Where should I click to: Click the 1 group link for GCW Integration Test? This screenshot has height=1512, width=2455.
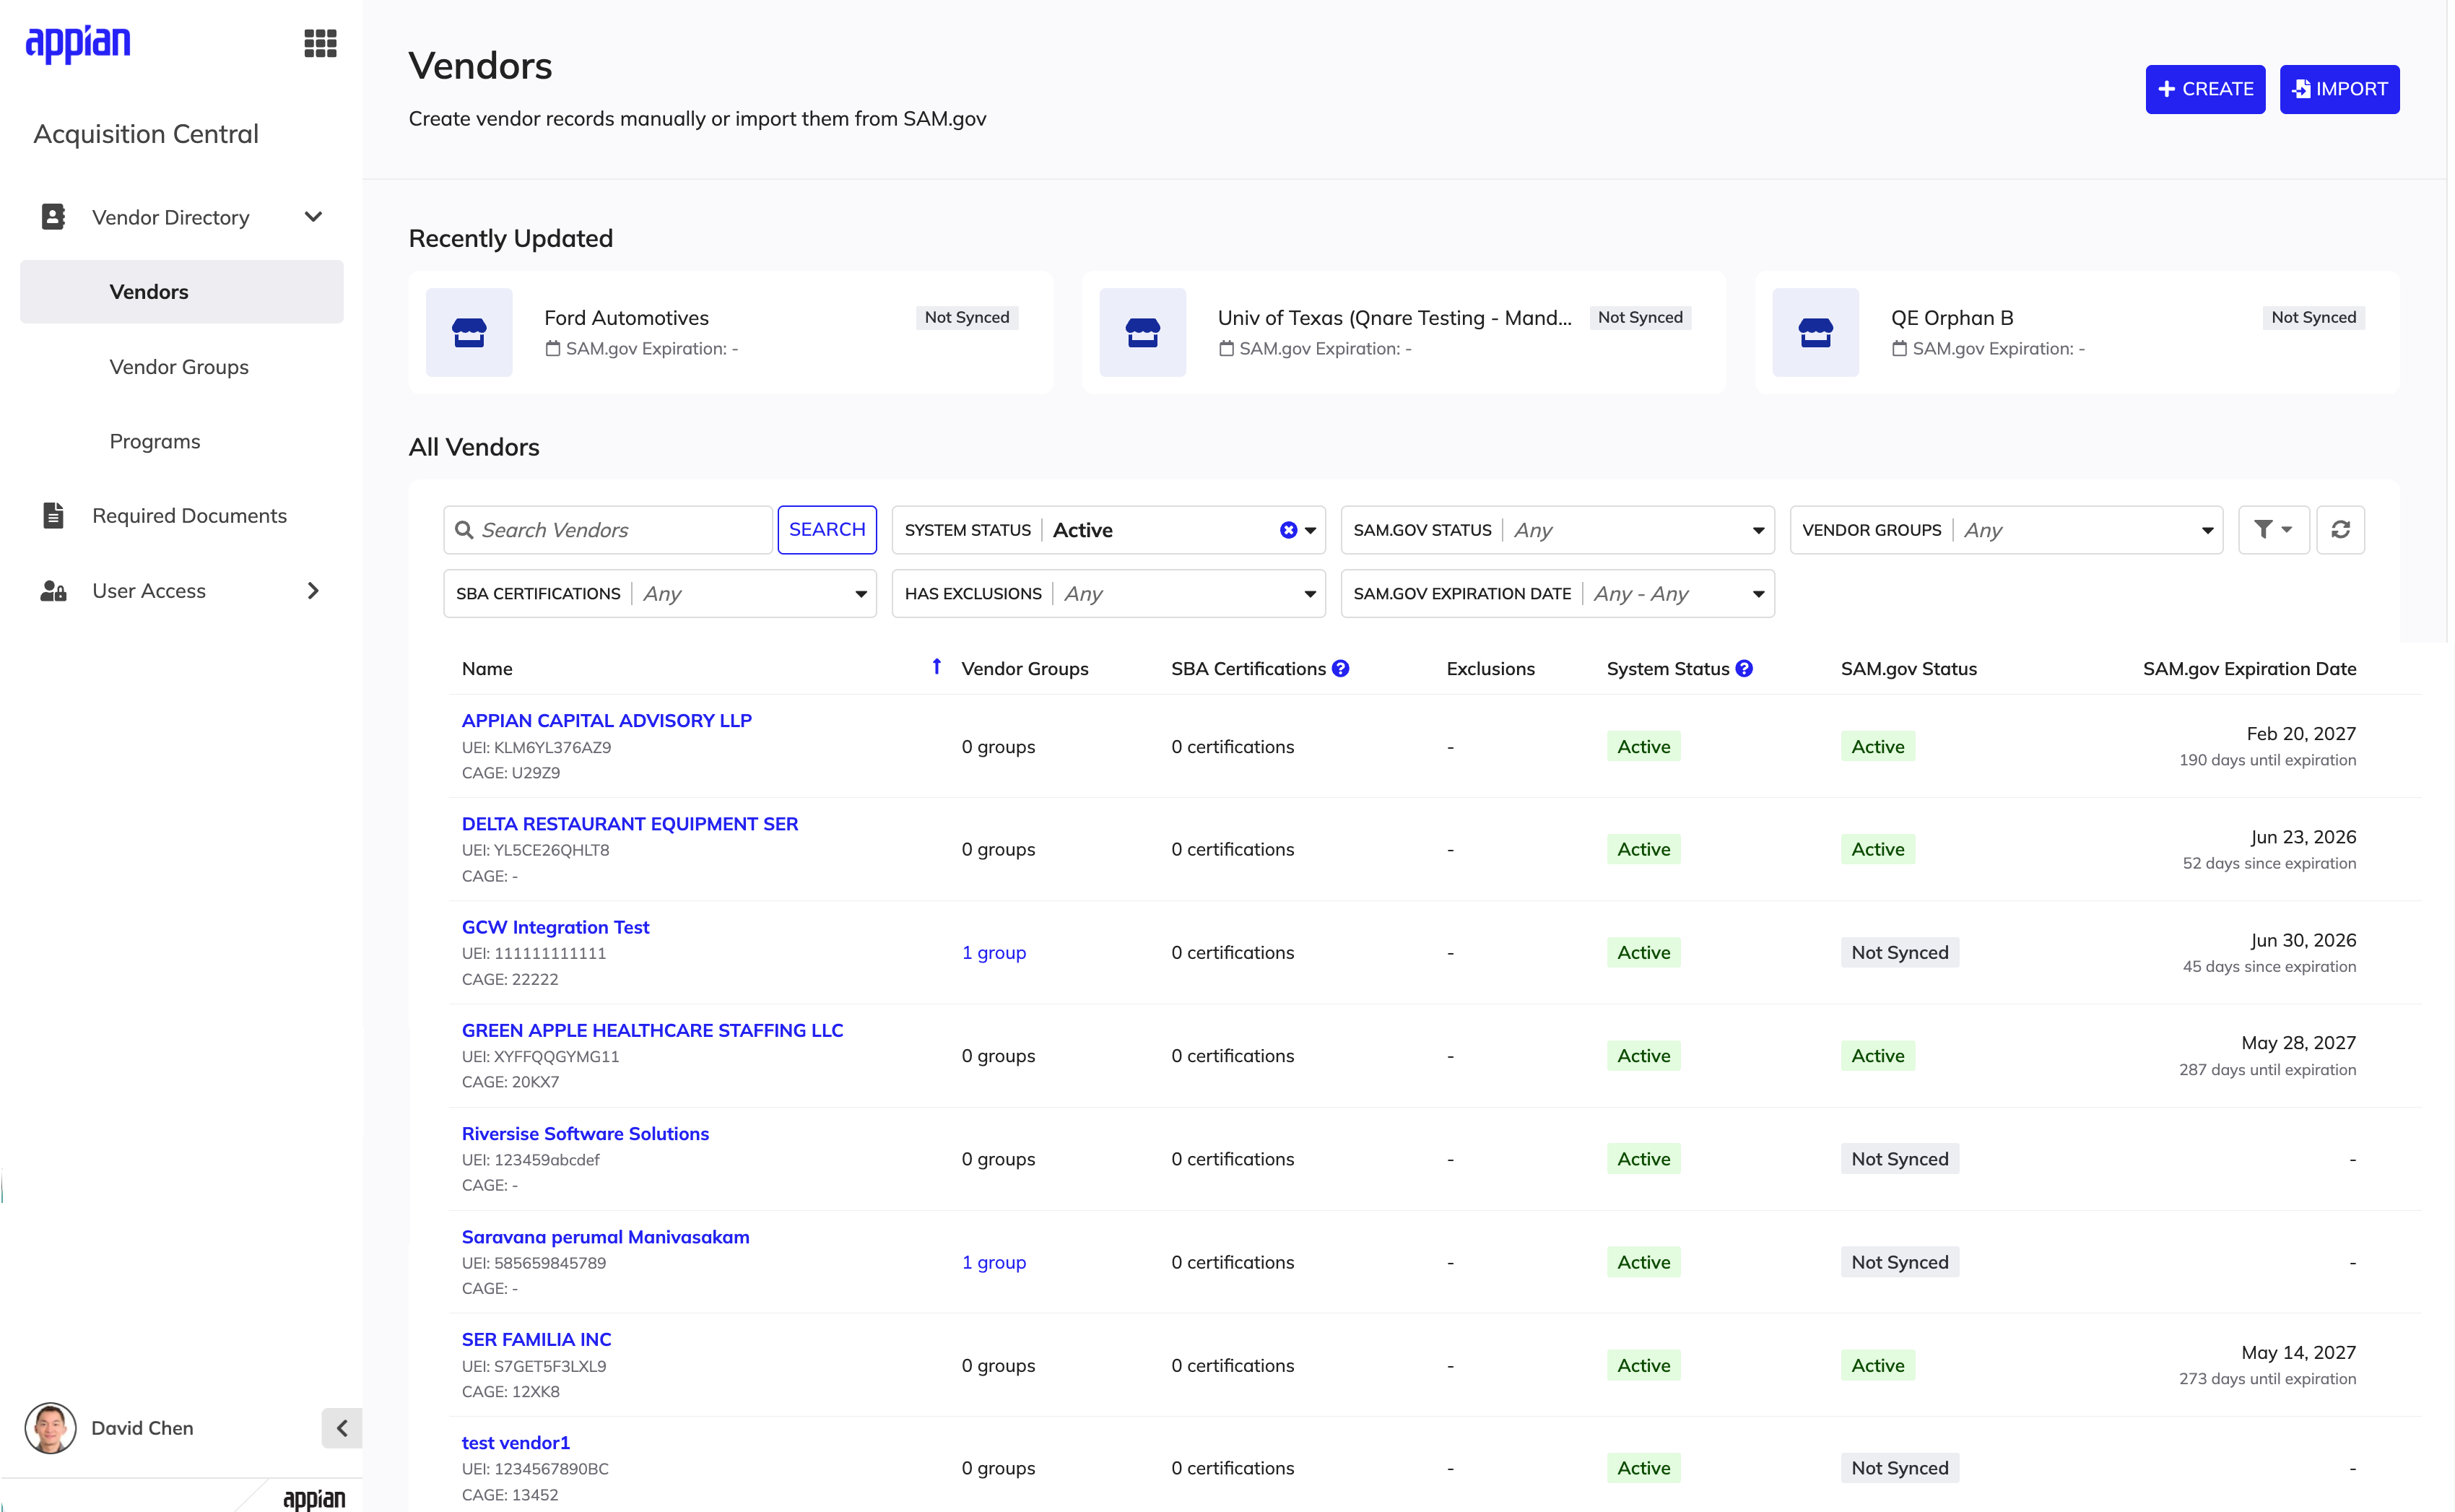tap(994, 953)
